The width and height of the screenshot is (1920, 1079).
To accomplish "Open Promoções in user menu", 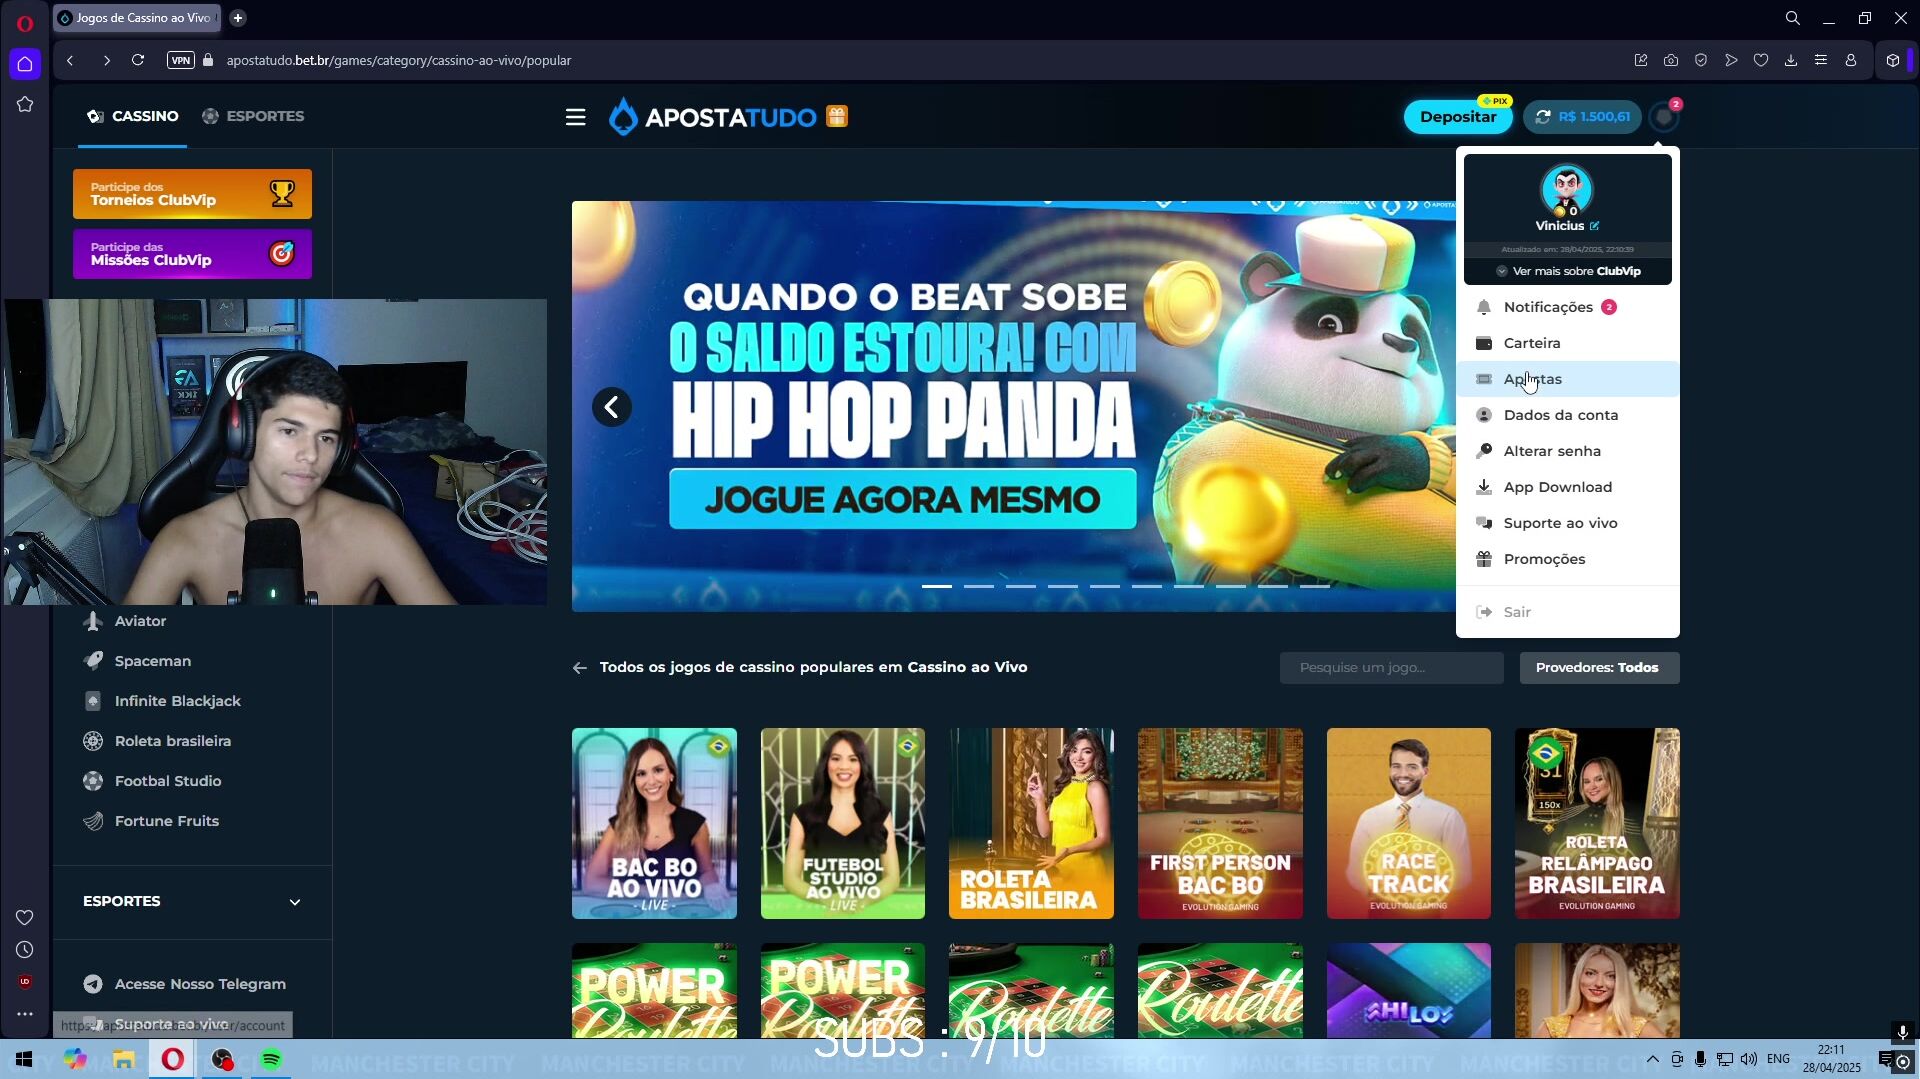I will pyautogui.click(x=1567, y=559).
